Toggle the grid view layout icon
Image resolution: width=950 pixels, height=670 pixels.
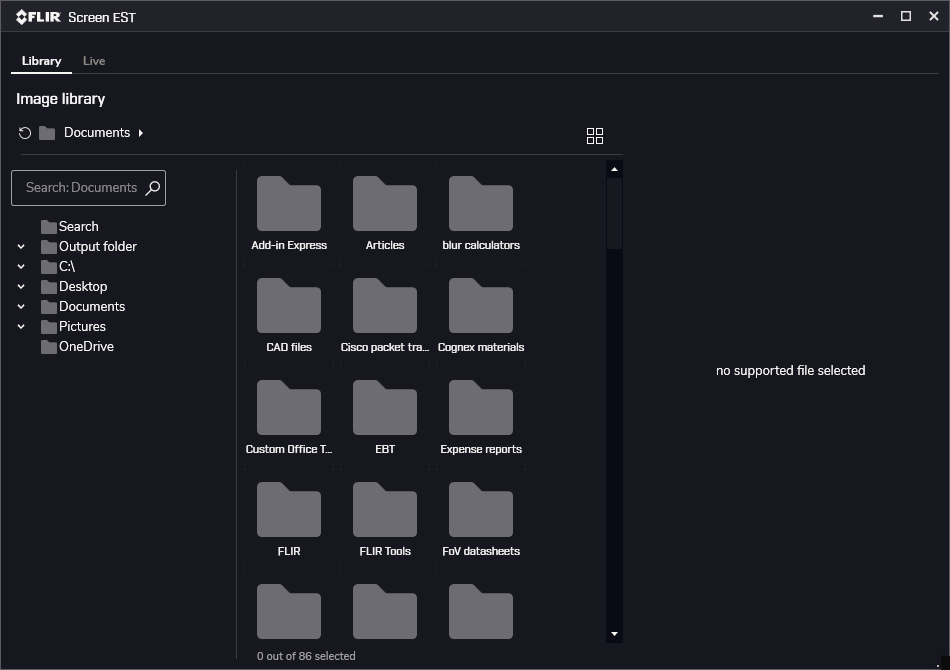(x=595, y=136)
